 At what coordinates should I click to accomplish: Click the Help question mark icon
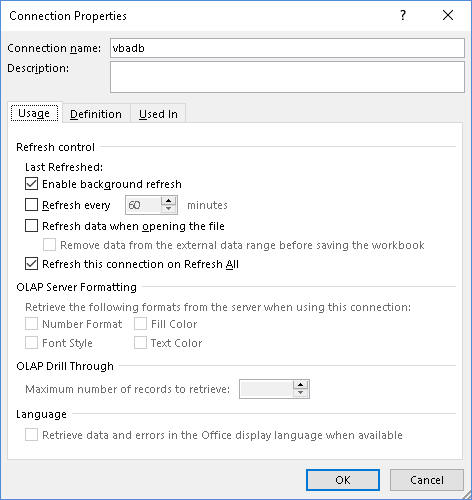403,15
